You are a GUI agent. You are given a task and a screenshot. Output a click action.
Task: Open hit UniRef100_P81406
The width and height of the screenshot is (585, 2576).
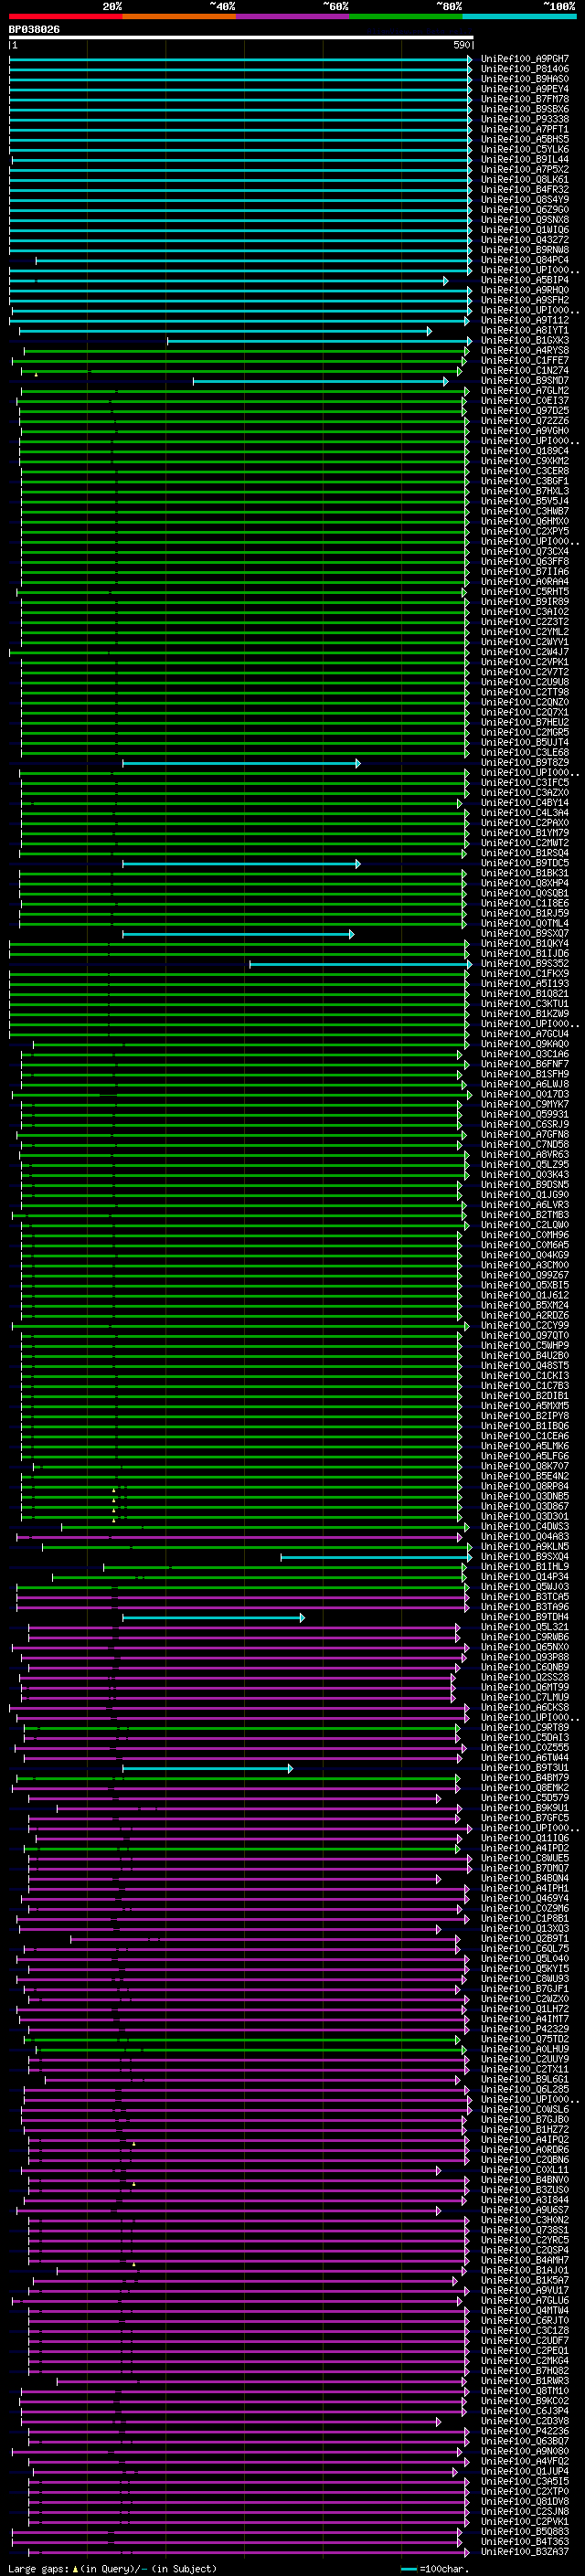[524, 69]
